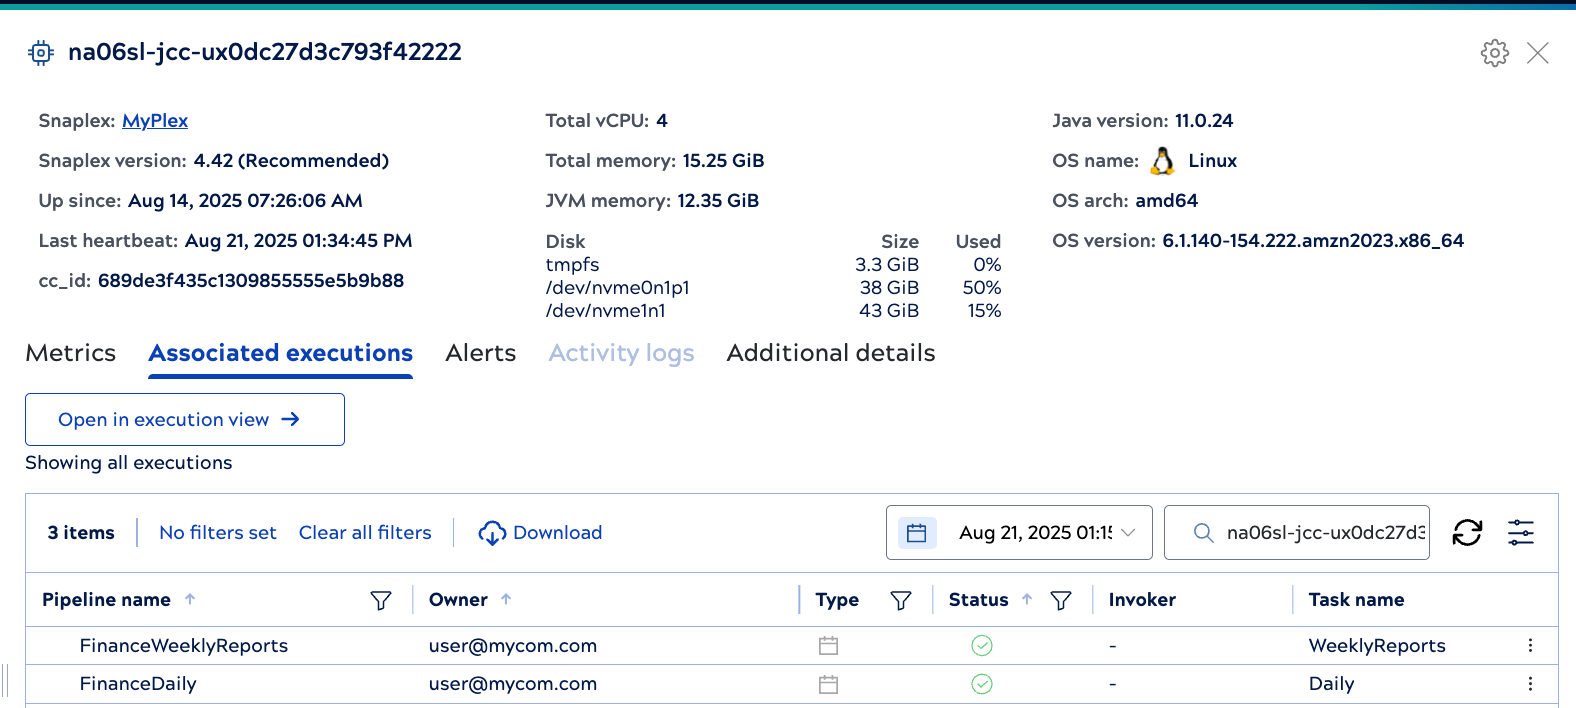Click the Daily task name
Screen dimensions: 1576x708
[1331, 684]
